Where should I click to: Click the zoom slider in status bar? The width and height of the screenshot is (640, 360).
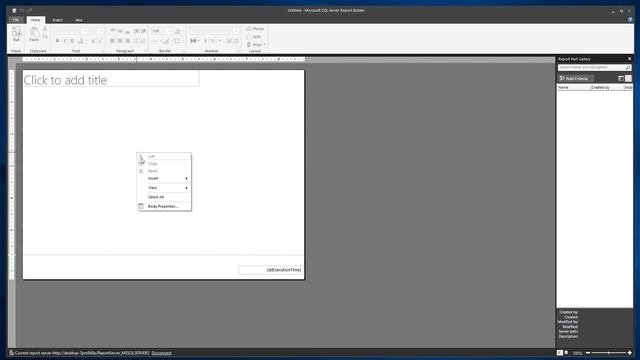[x=609, y=353]
